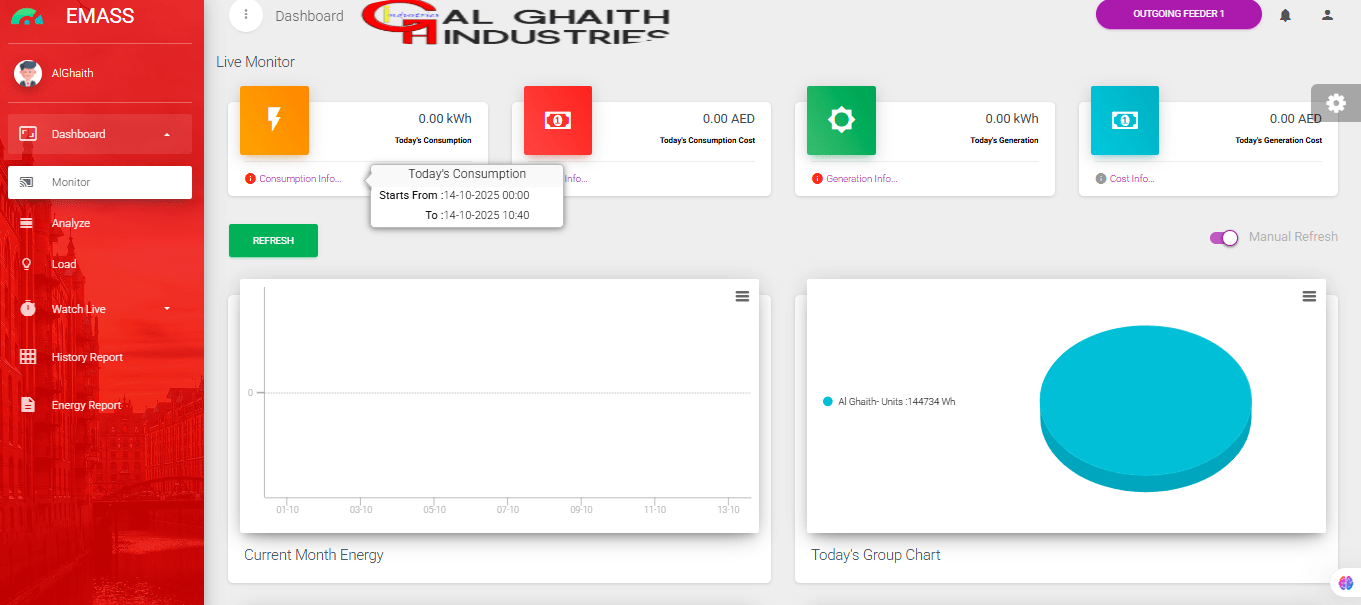The image size is (1361, 605).
Task: Click the Monitor cast icon
Action: click(x=27, y=182)
